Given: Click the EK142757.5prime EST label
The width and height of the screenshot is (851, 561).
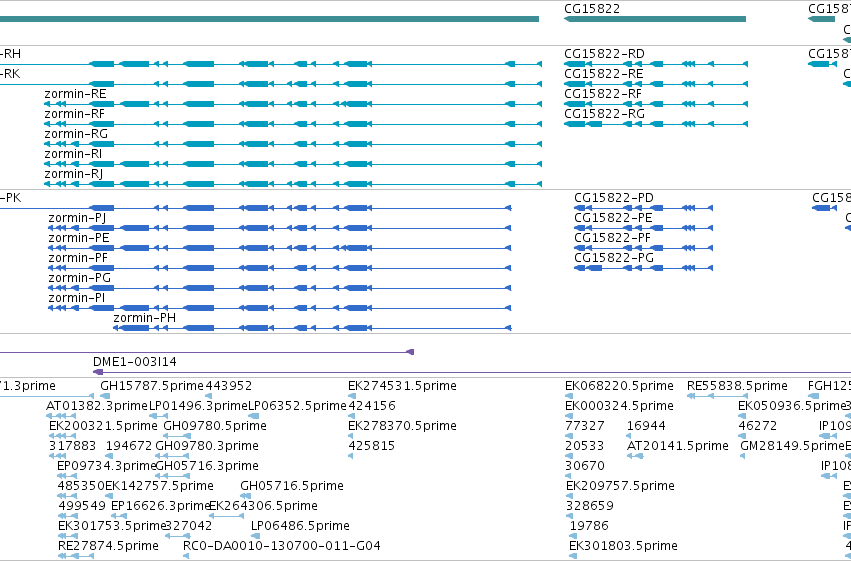Looking at the screenshot, I should tap(159, 487).
